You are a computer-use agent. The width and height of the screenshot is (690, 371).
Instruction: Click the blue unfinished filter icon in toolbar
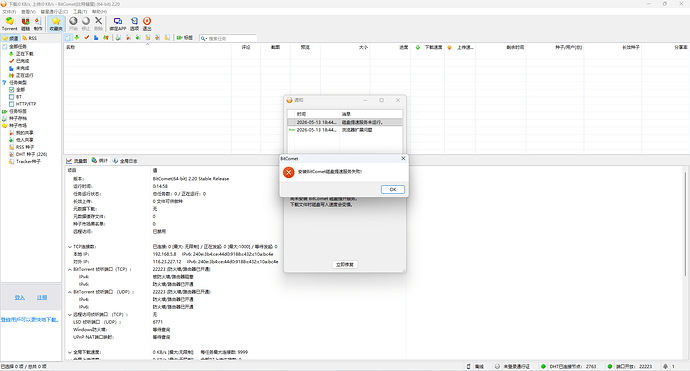96,38
